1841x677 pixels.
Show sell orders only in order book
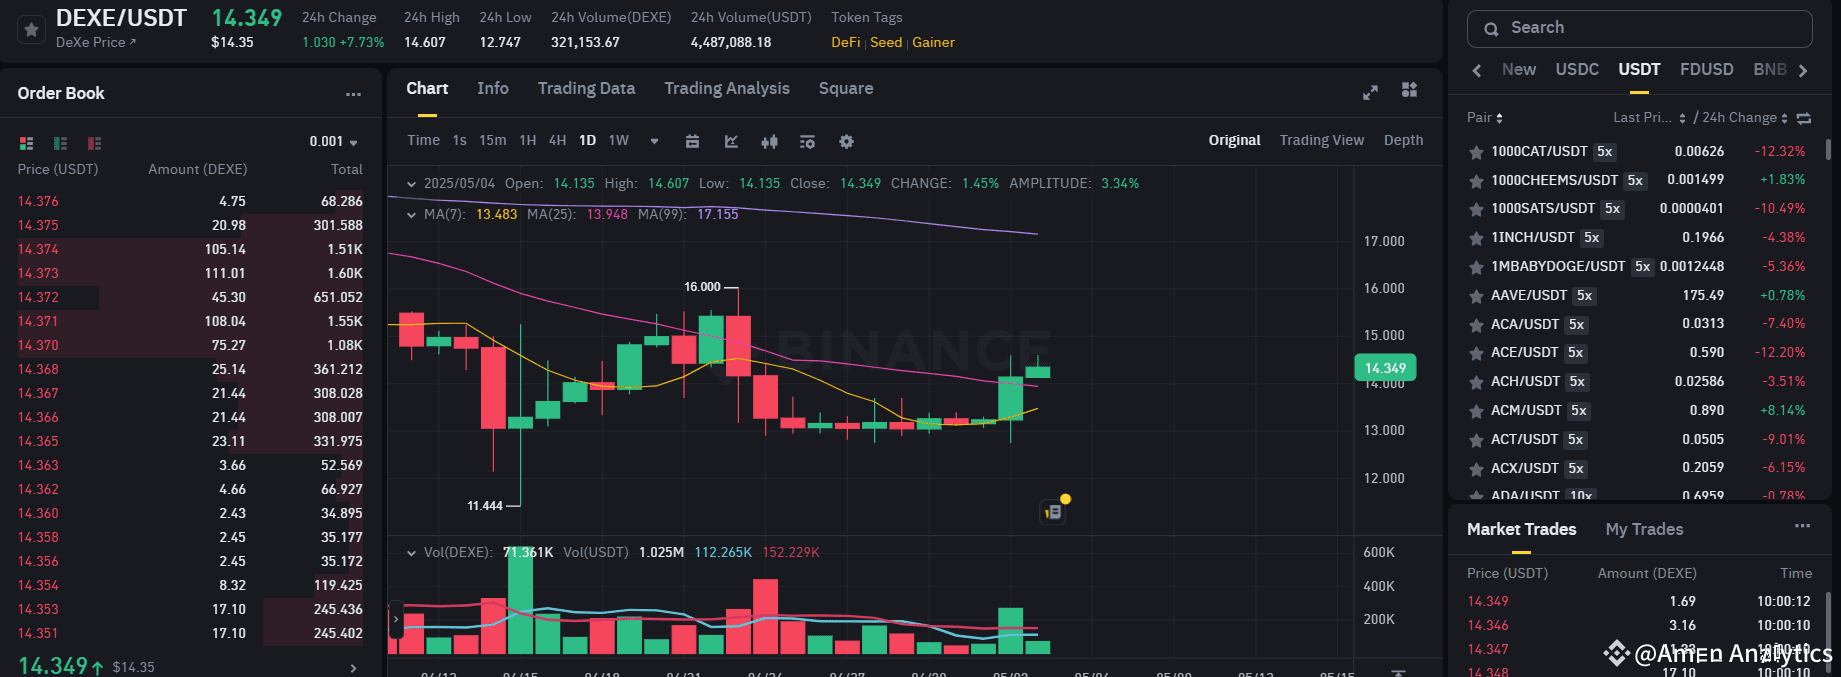95,143
